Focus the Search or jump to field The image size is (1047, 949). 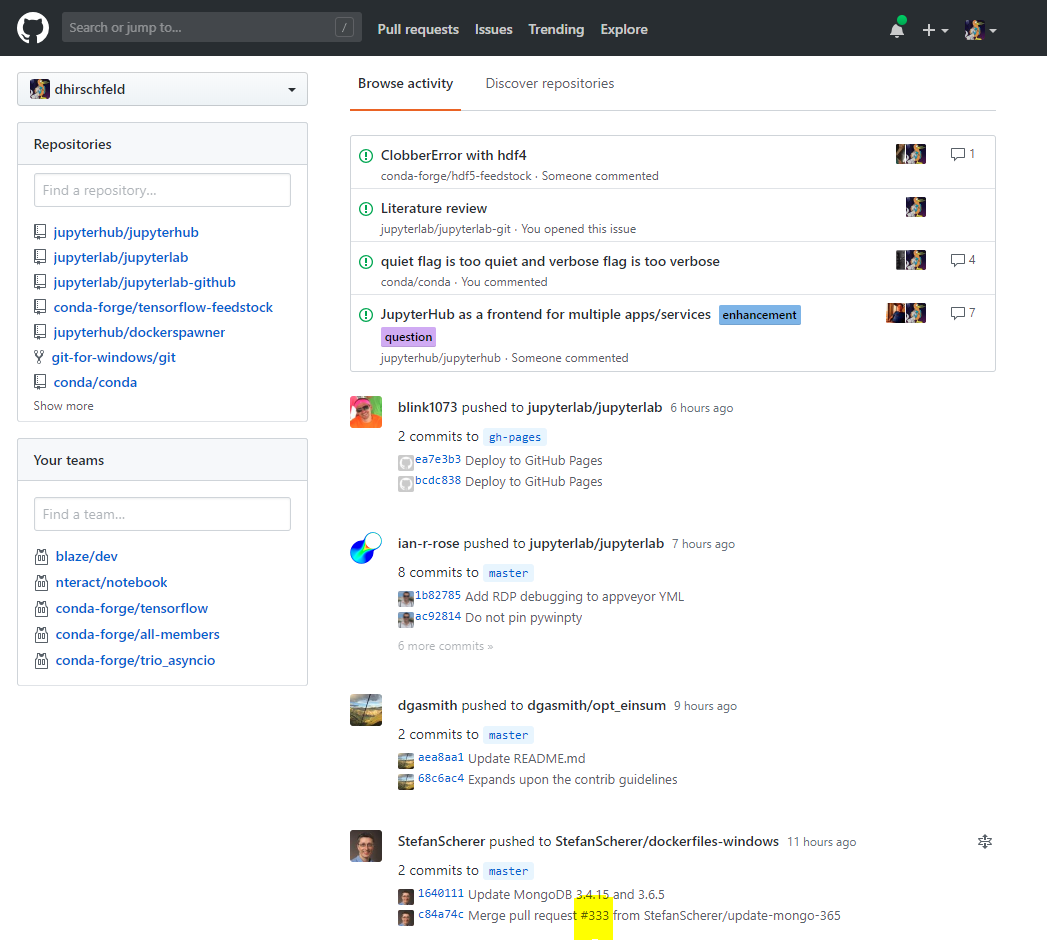[x=212, y=27]
